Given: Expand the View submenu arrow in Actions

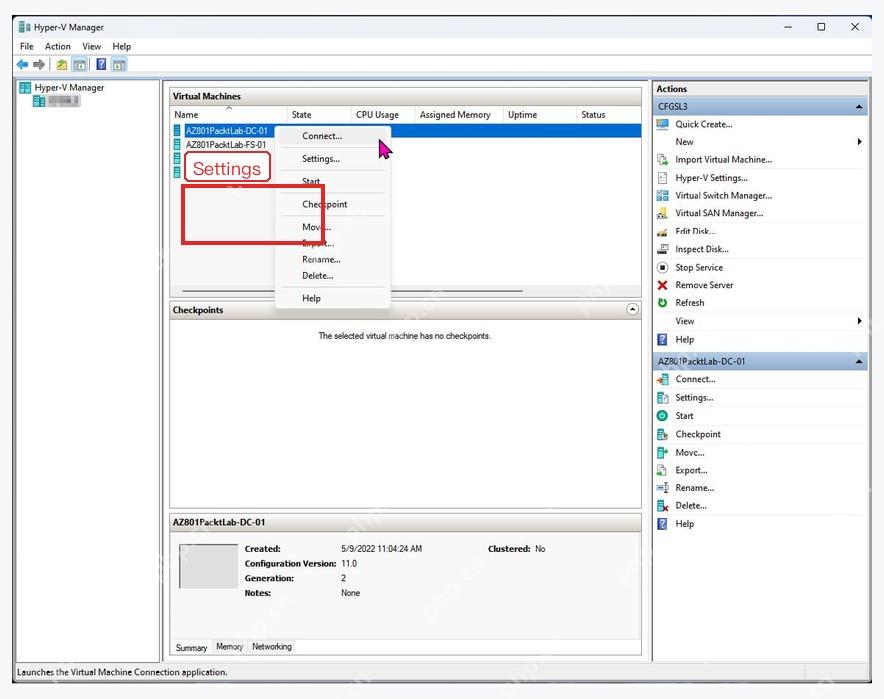Looking at the screenshot, I should point(859,321).
